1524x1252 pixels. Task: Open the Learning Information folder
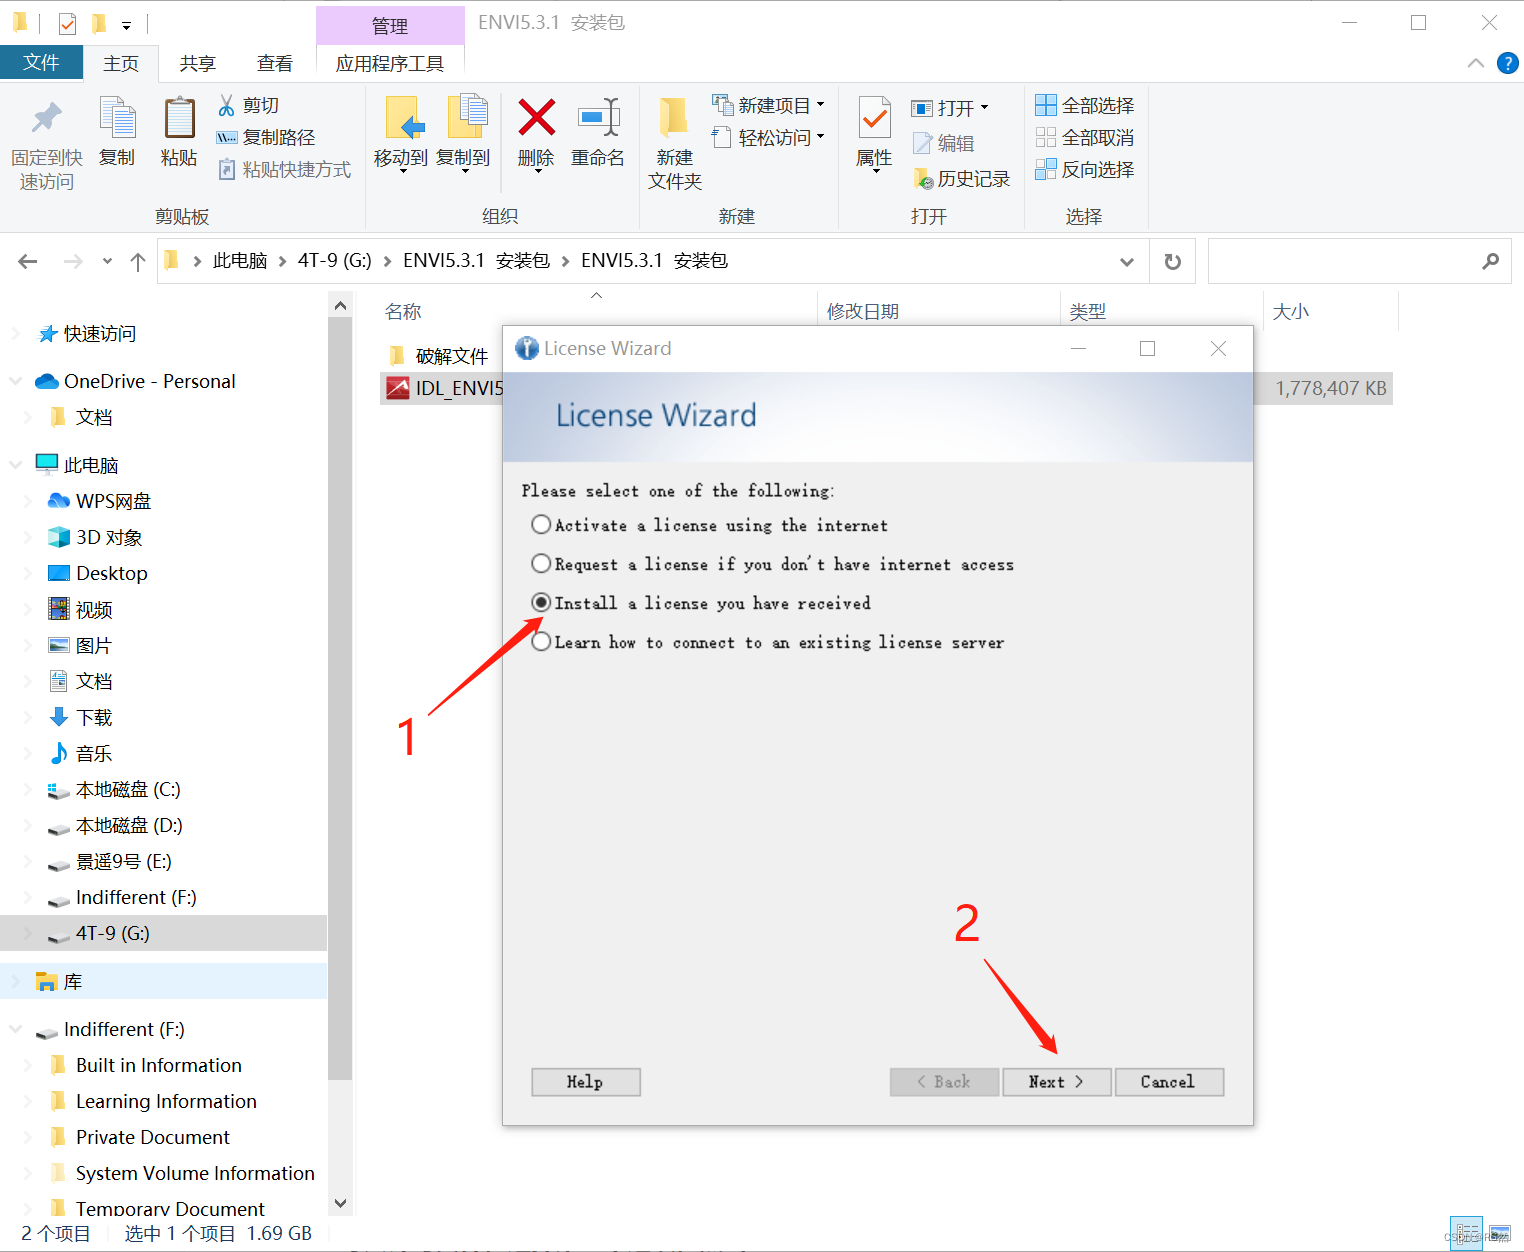click(x=166, y=1101)
